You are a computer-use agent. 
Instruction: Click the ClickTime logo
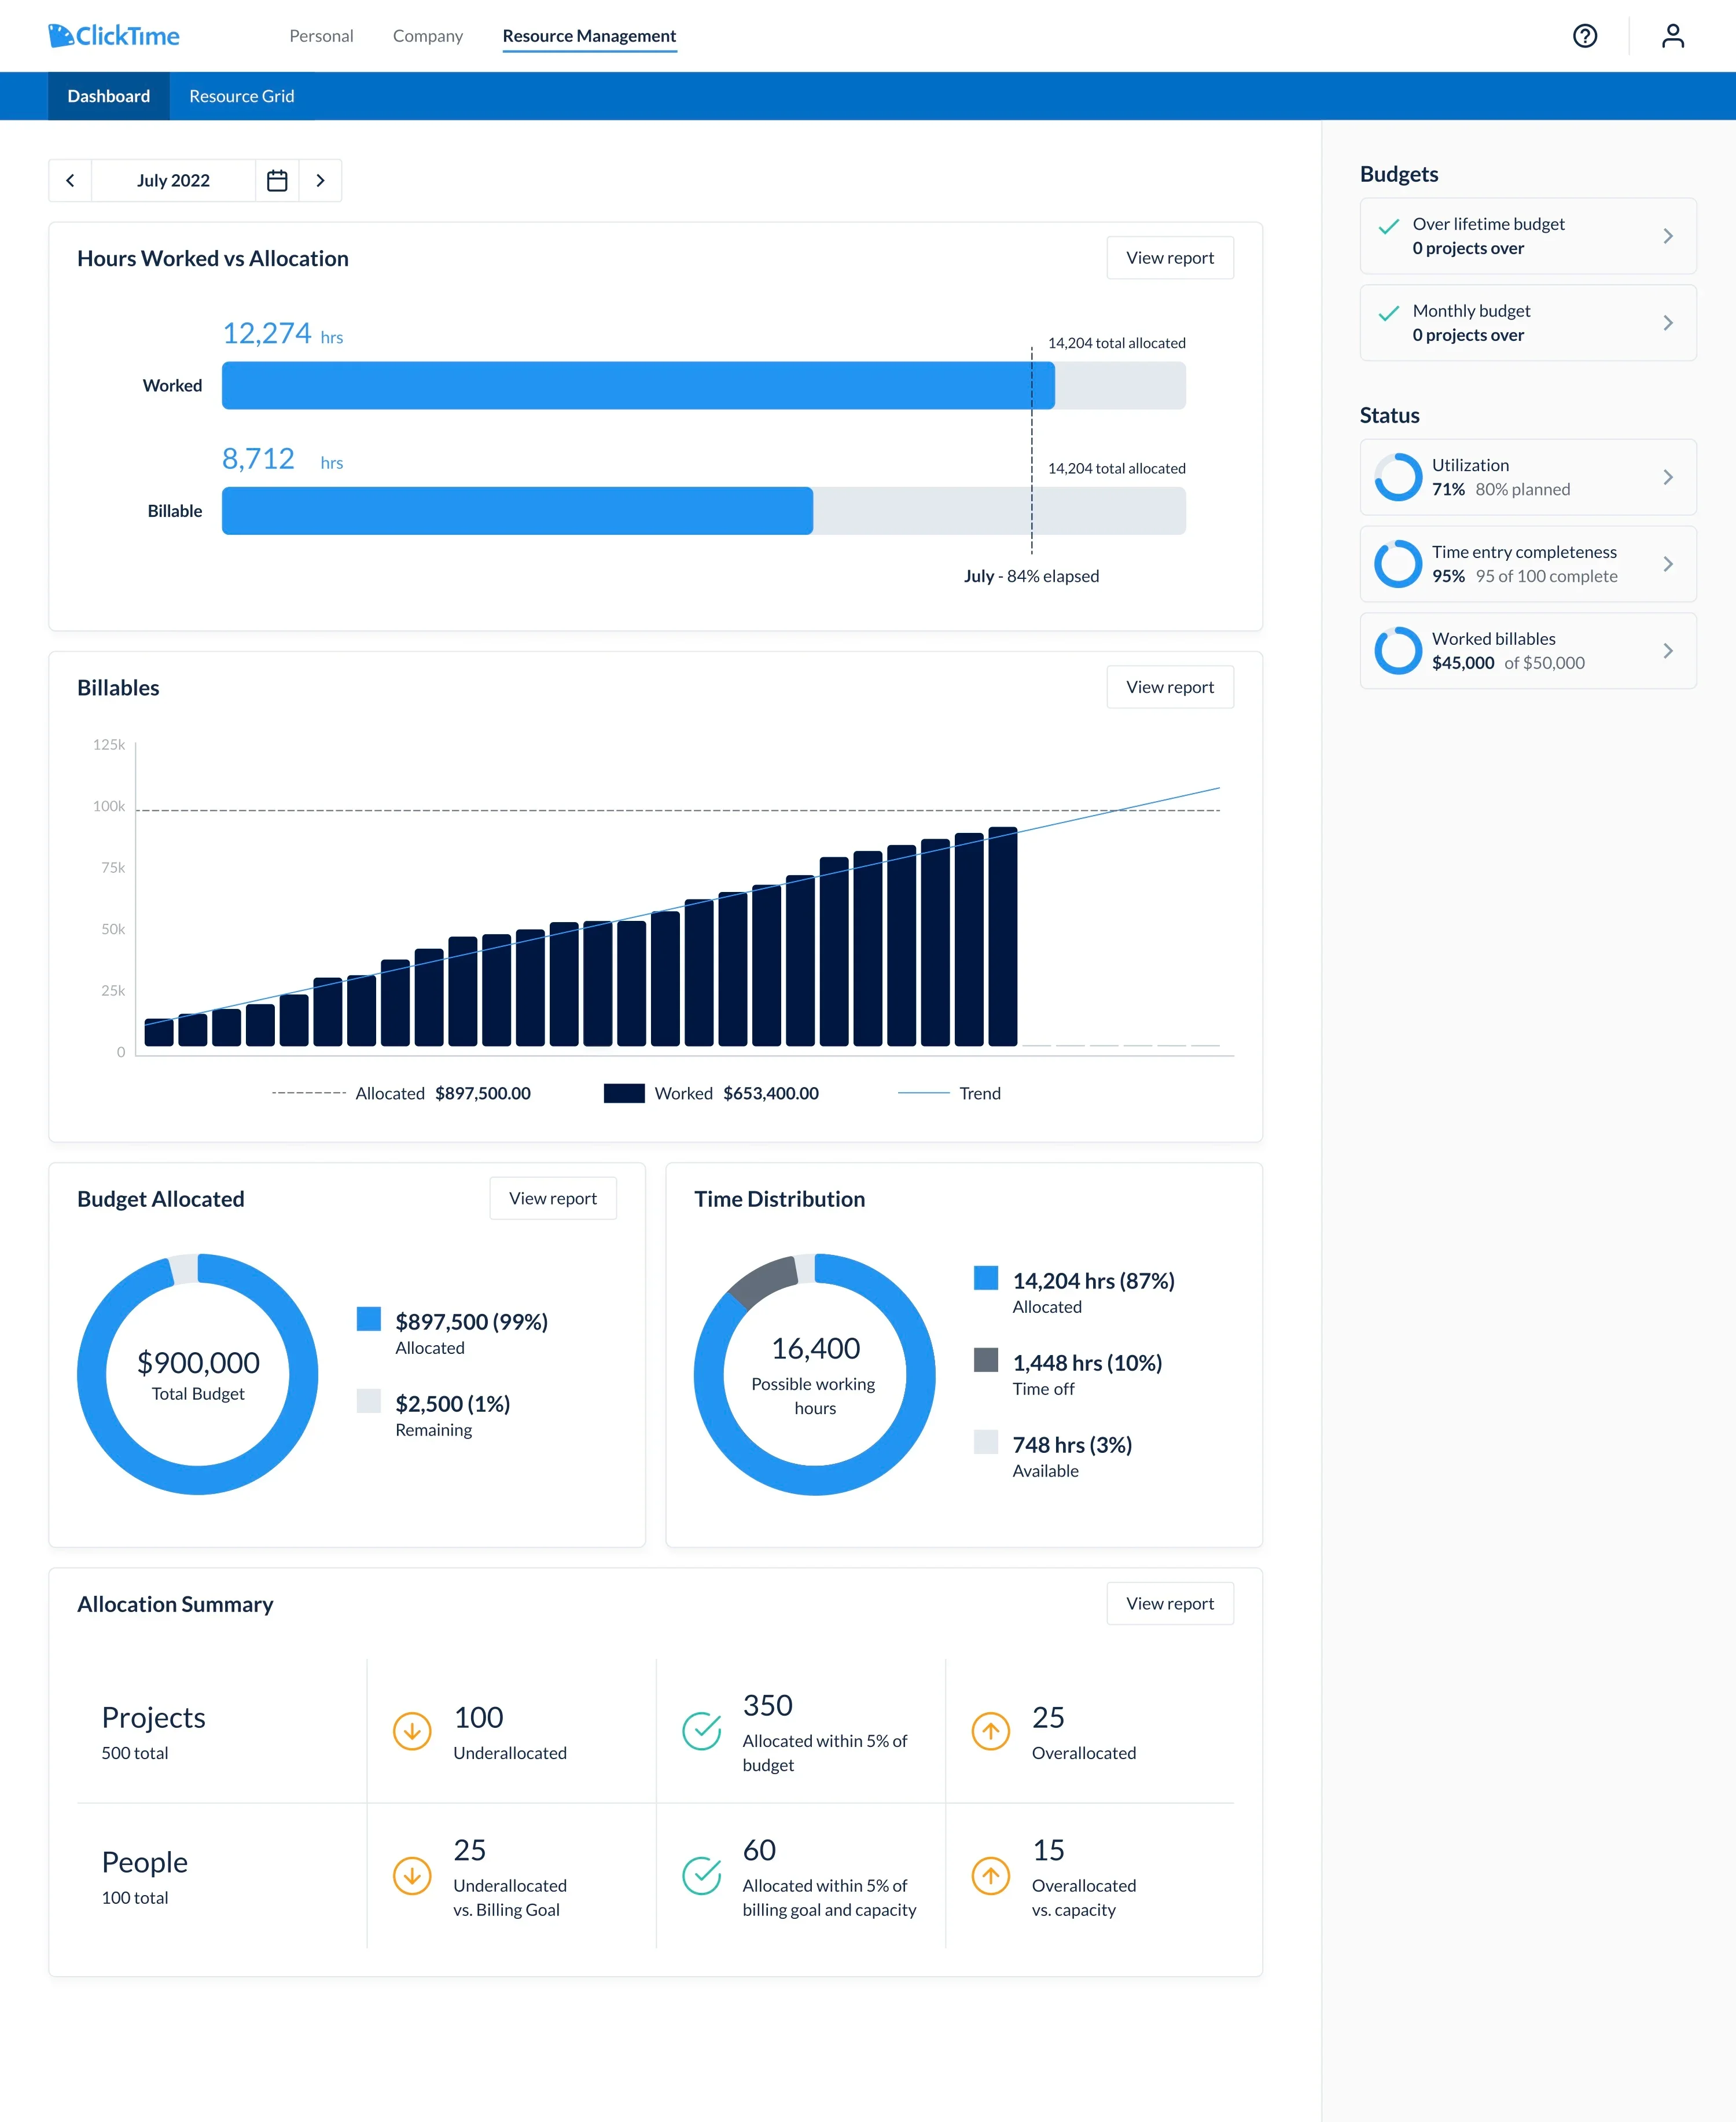click(x=114, y=36)
